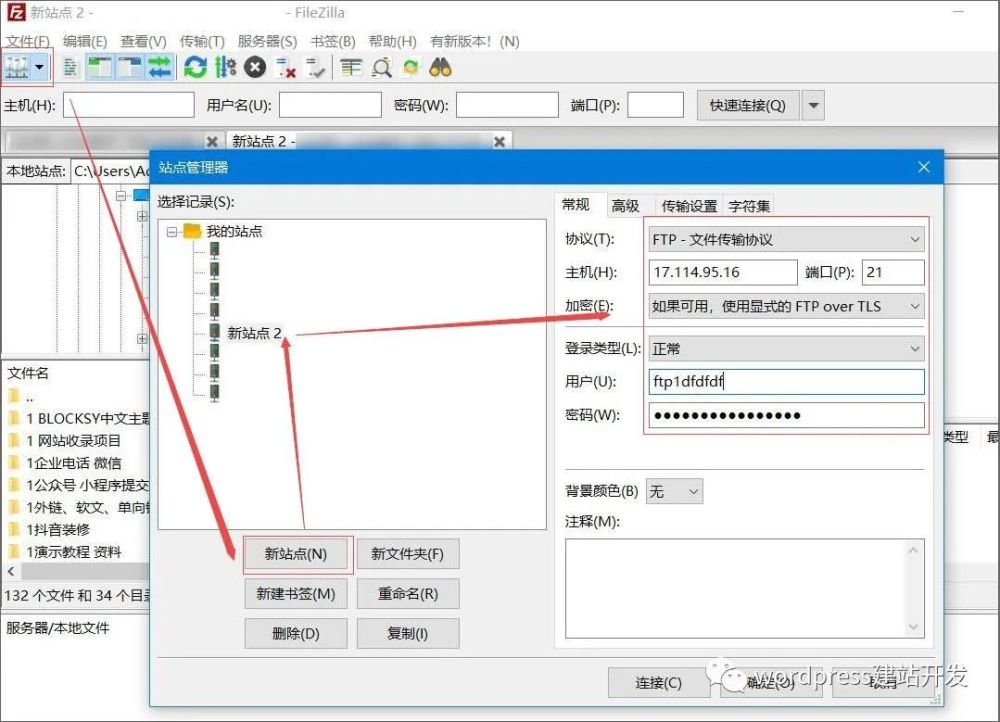Toggle the remote directory tree view
This screenshot has height=722, width=1000.
[129, 67]
